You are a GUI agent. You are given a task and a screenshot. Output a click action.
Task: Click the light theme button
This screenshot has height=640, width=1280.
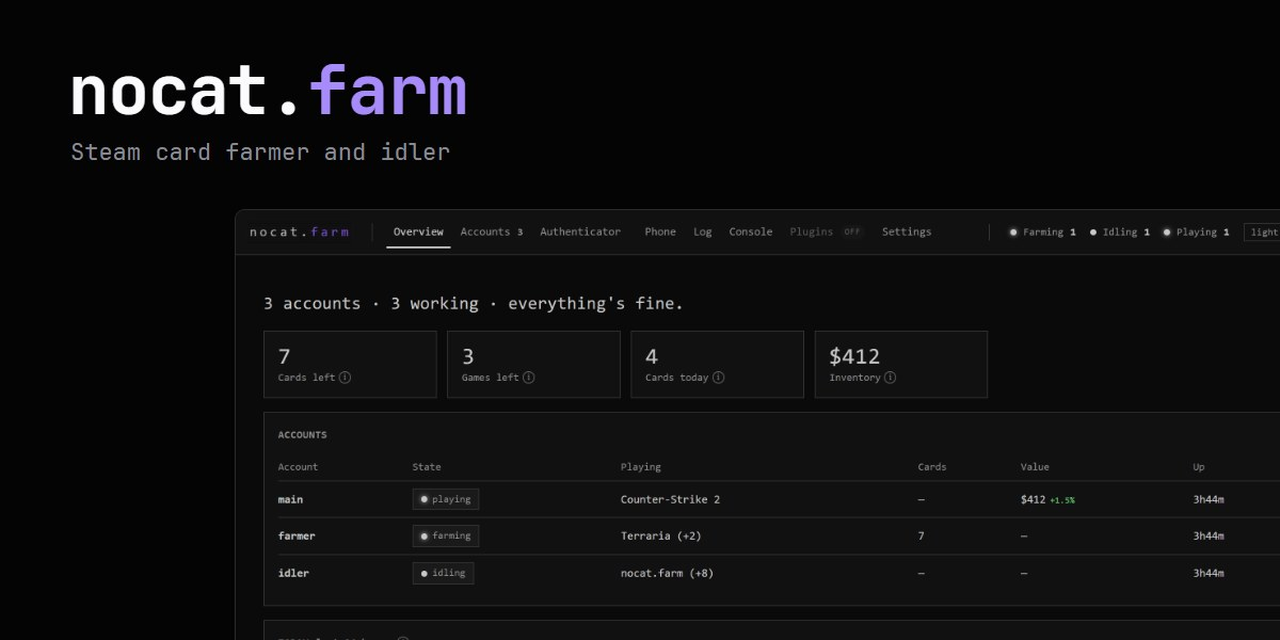[1262, 232]
